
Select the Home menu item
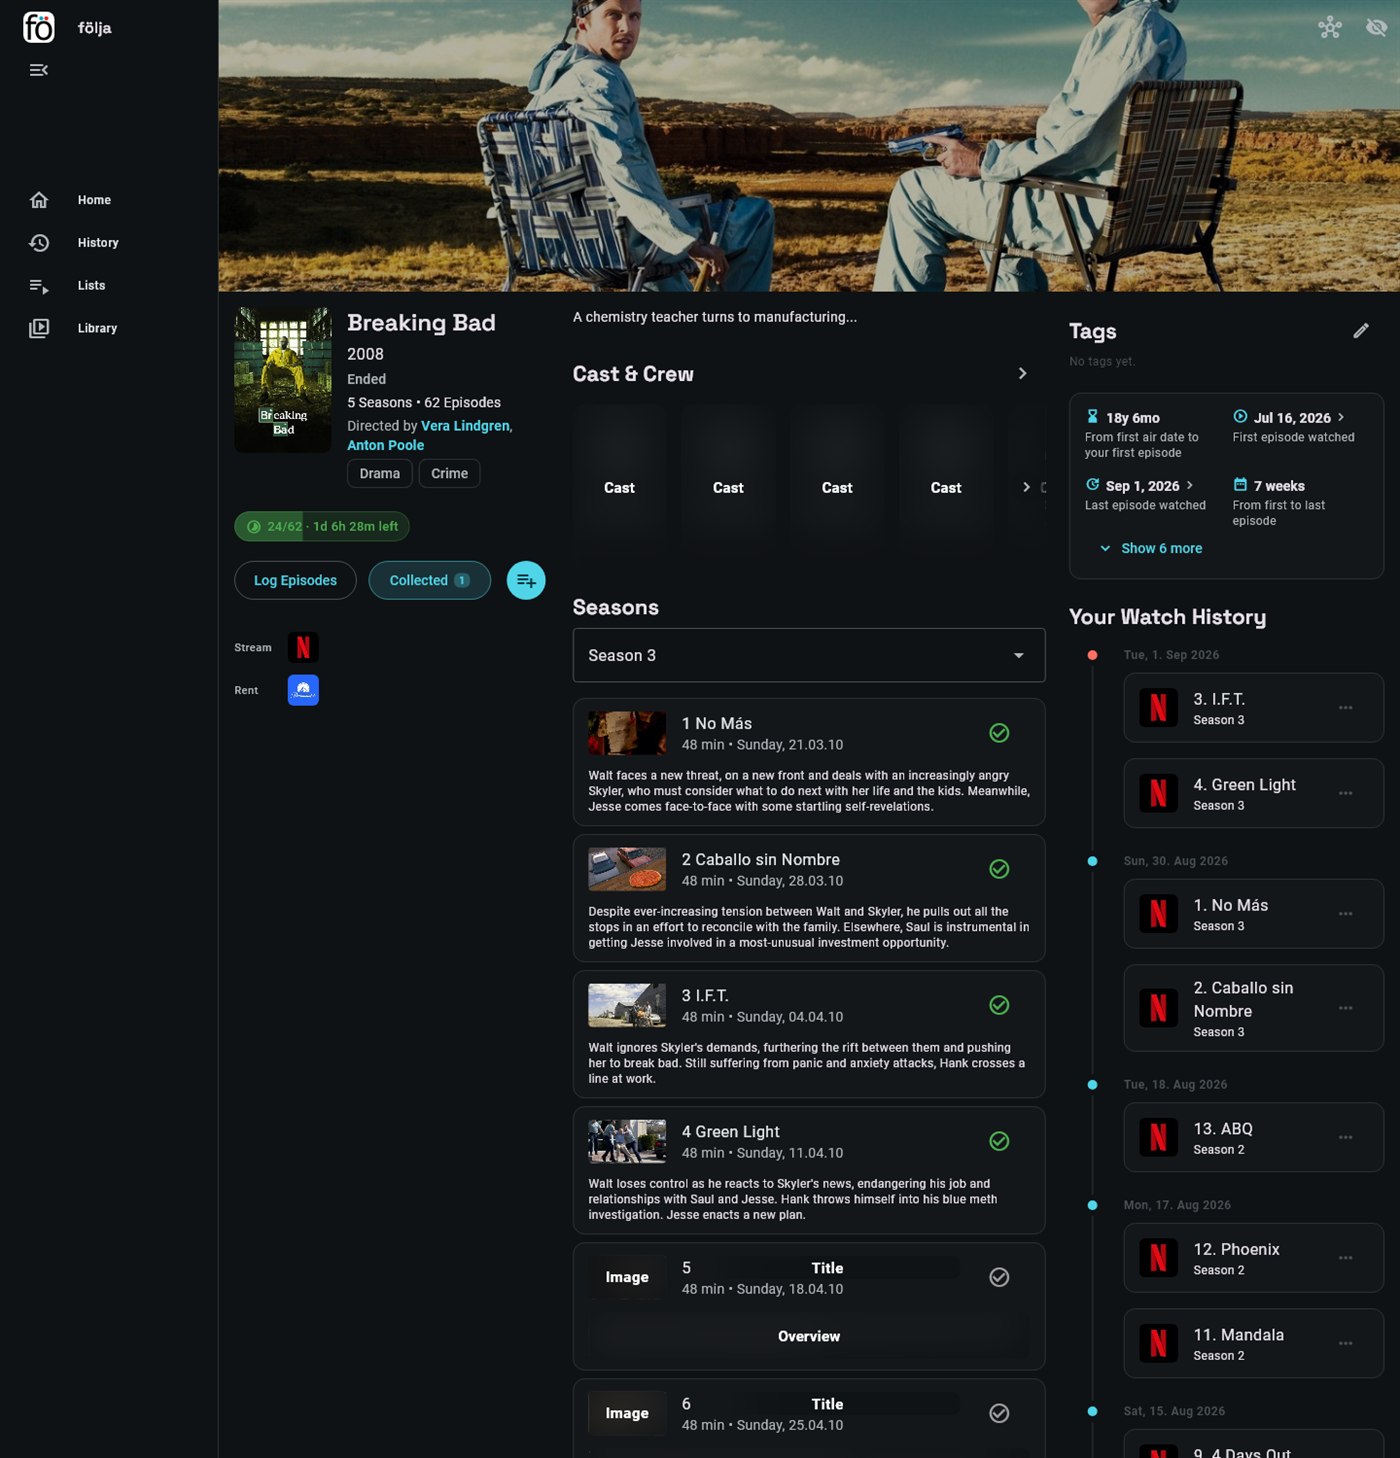(94, 200)
